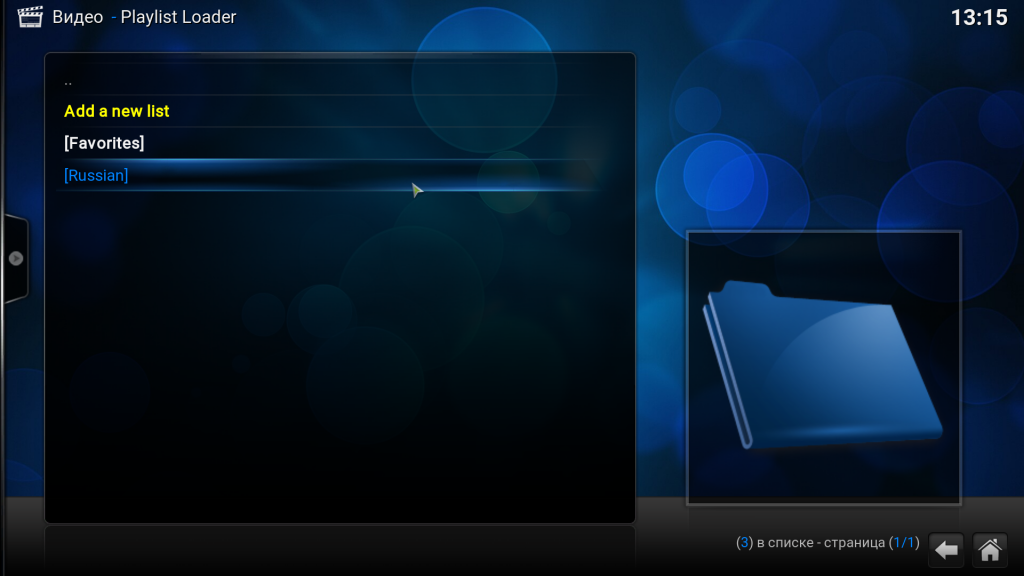This screenshot has width=1024, height=576.
Task: Click the blue folder thumbnail
Action: point(824,367)
